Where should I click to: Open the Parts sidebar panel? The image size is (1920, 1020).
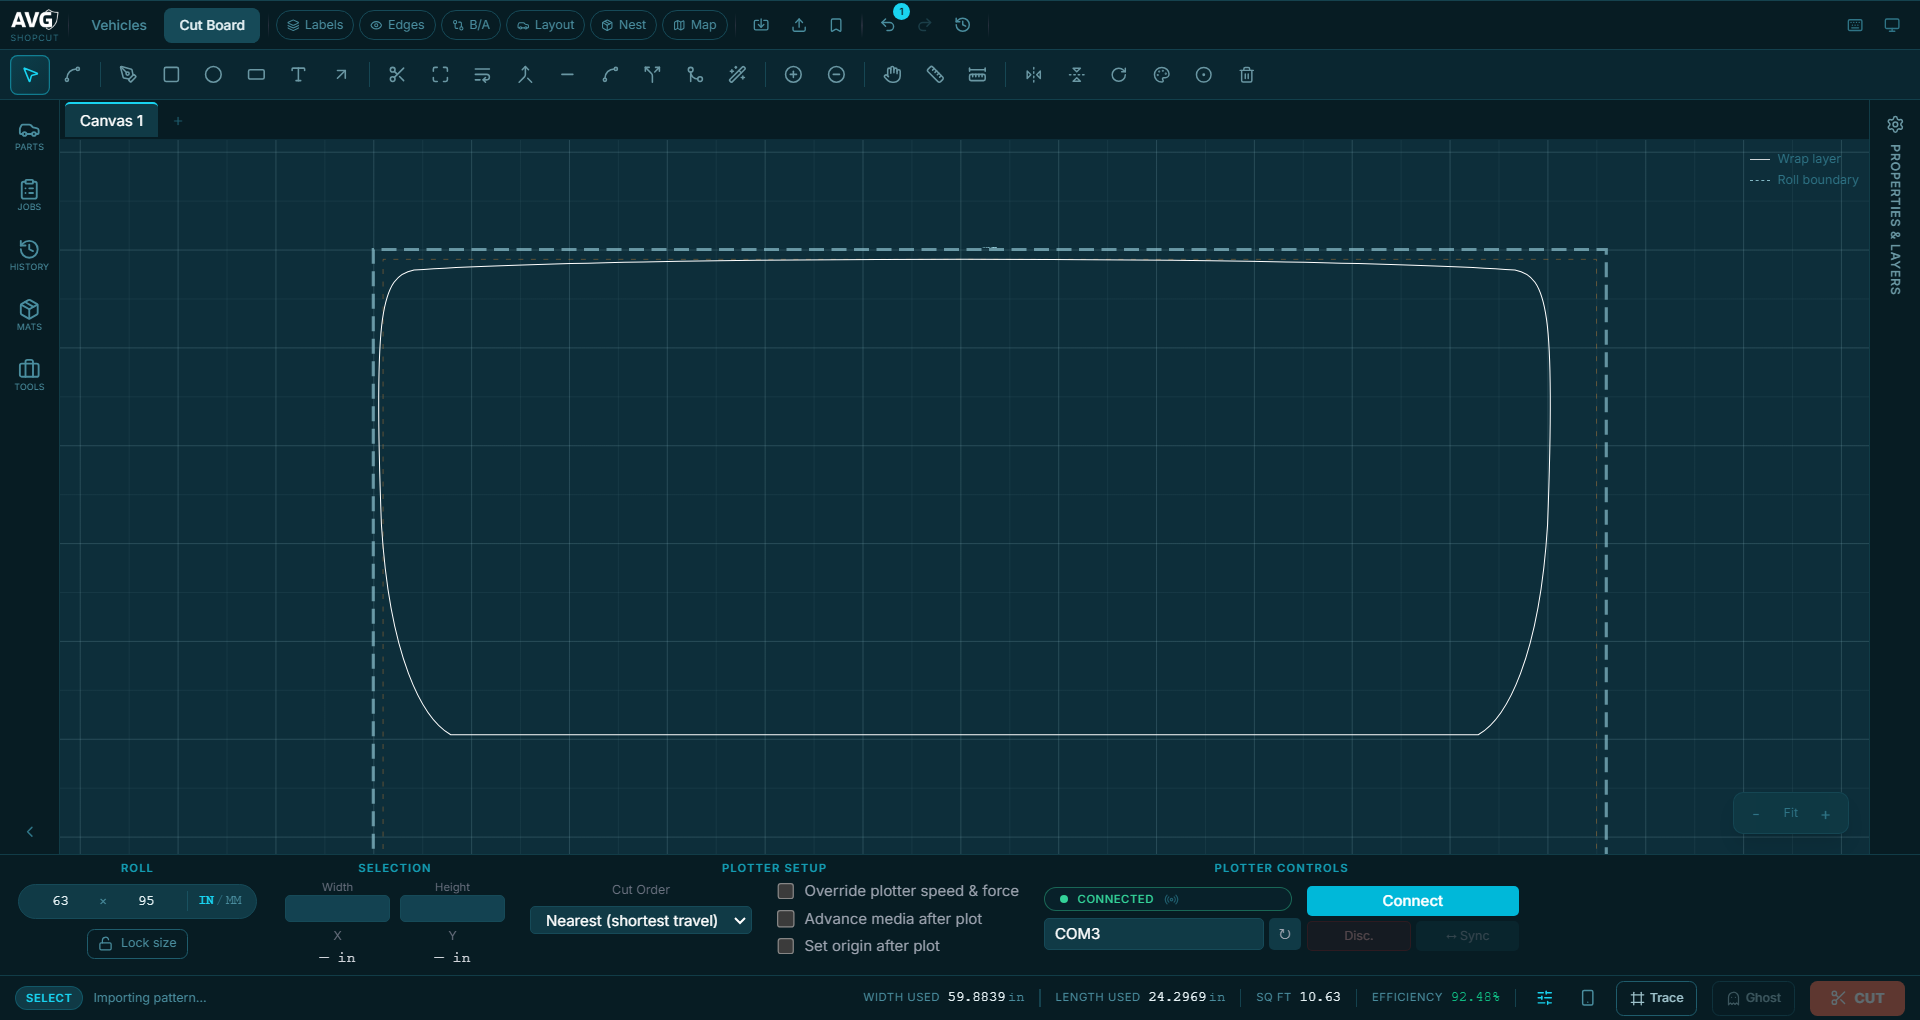click(x=30, y=136)
